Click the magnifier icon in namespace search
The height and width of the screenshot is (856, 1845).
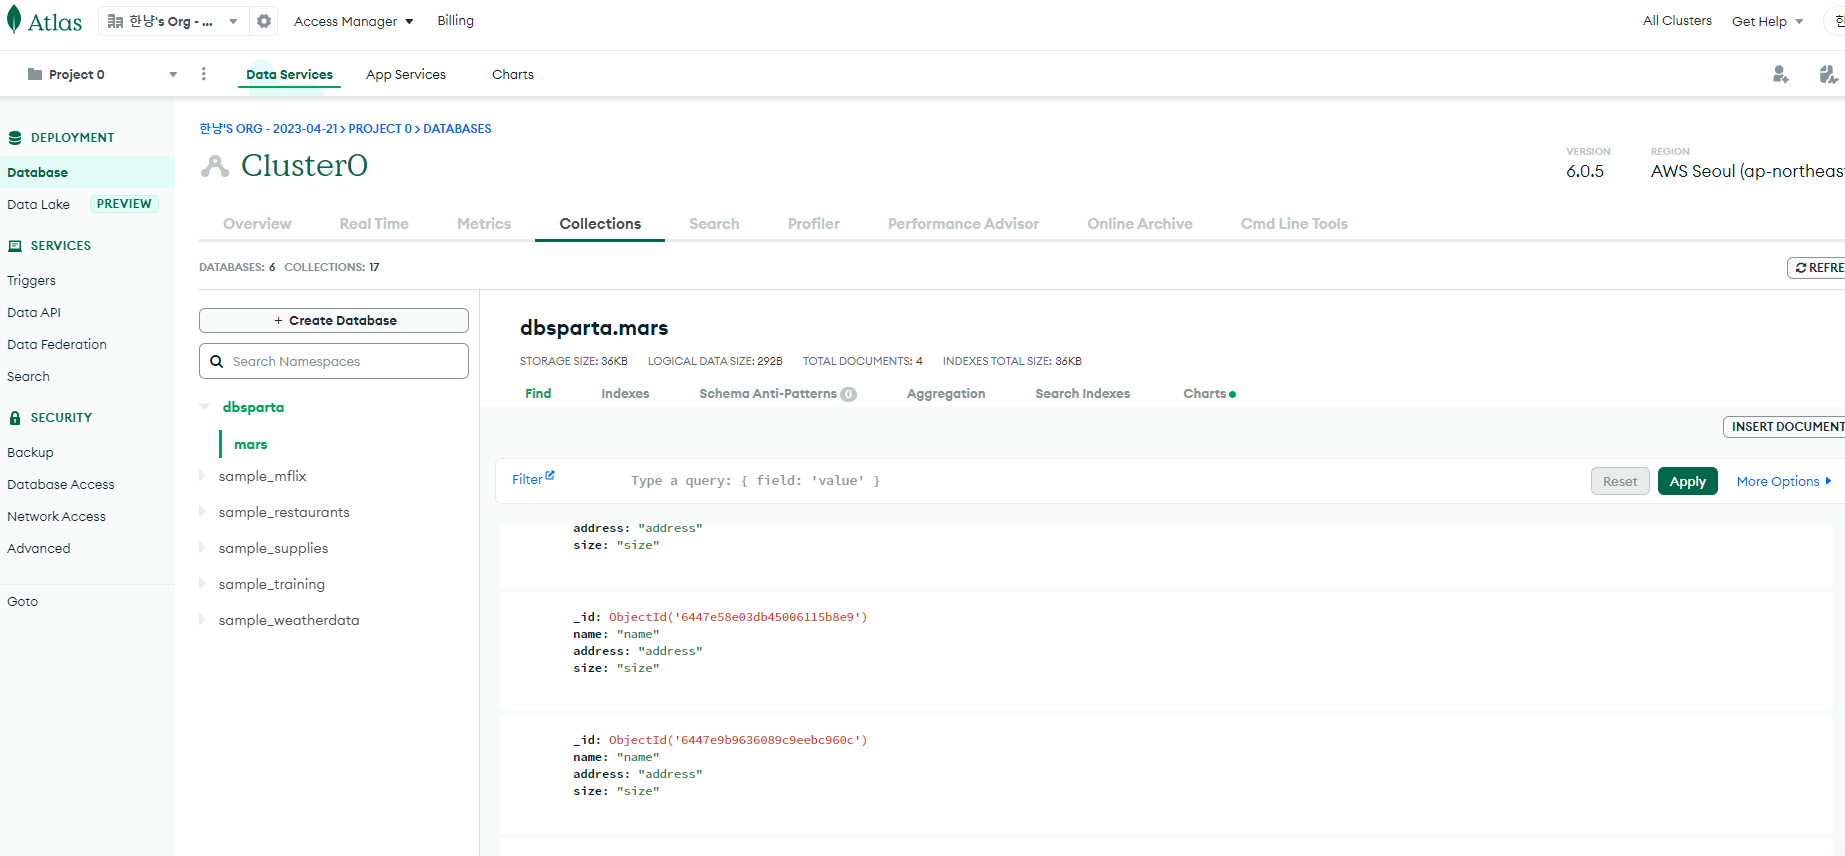(x=216, y=362)
